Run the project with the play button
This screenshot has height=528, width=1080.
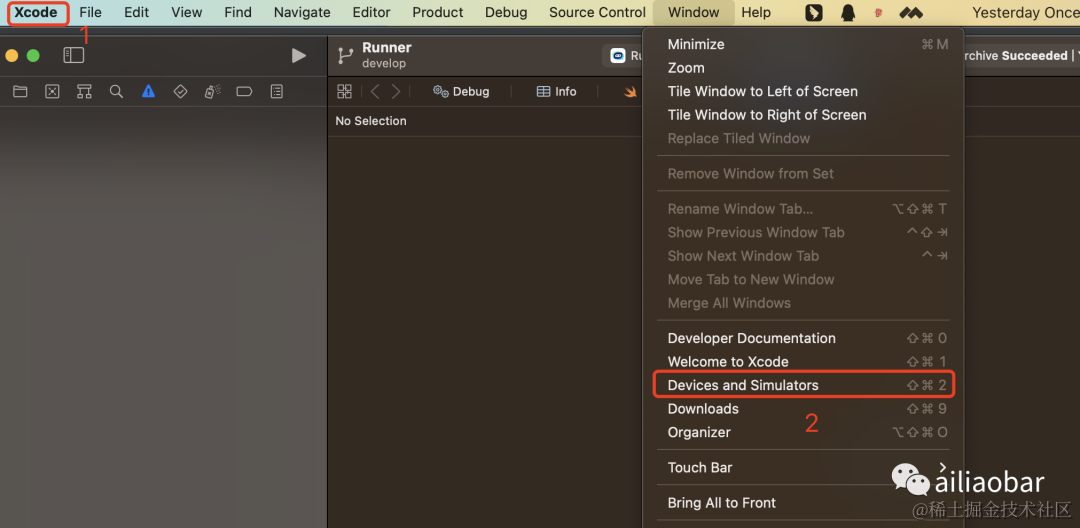click(298, 56)
